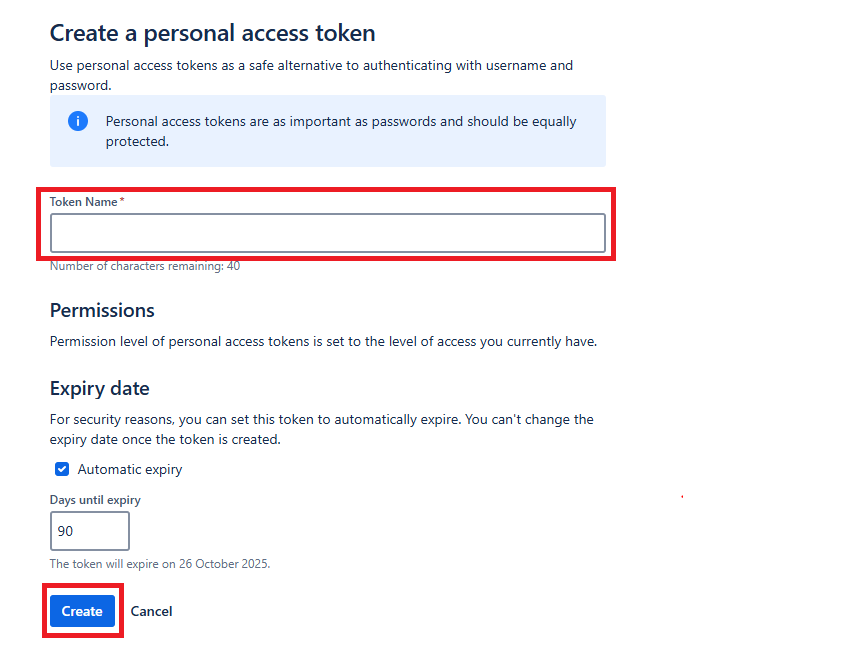Click the Create a personal access token title
848x666 pixels.
[212, 33]
